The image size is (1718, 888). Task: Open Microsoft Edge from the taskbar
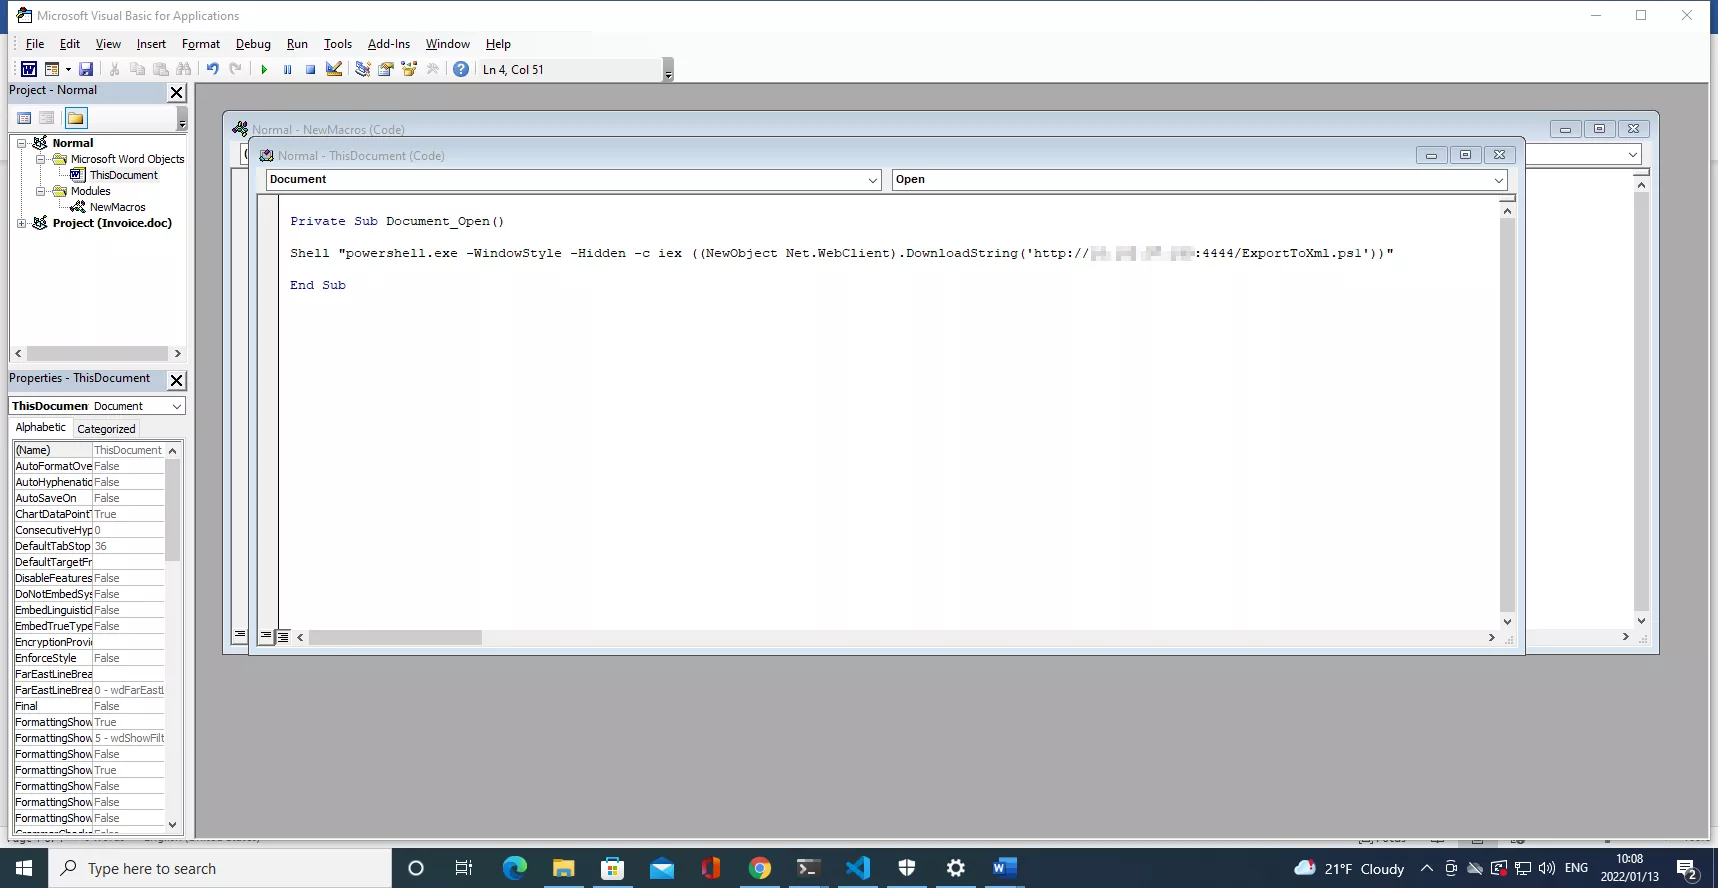pyautogui.click(x=514, y=868)
